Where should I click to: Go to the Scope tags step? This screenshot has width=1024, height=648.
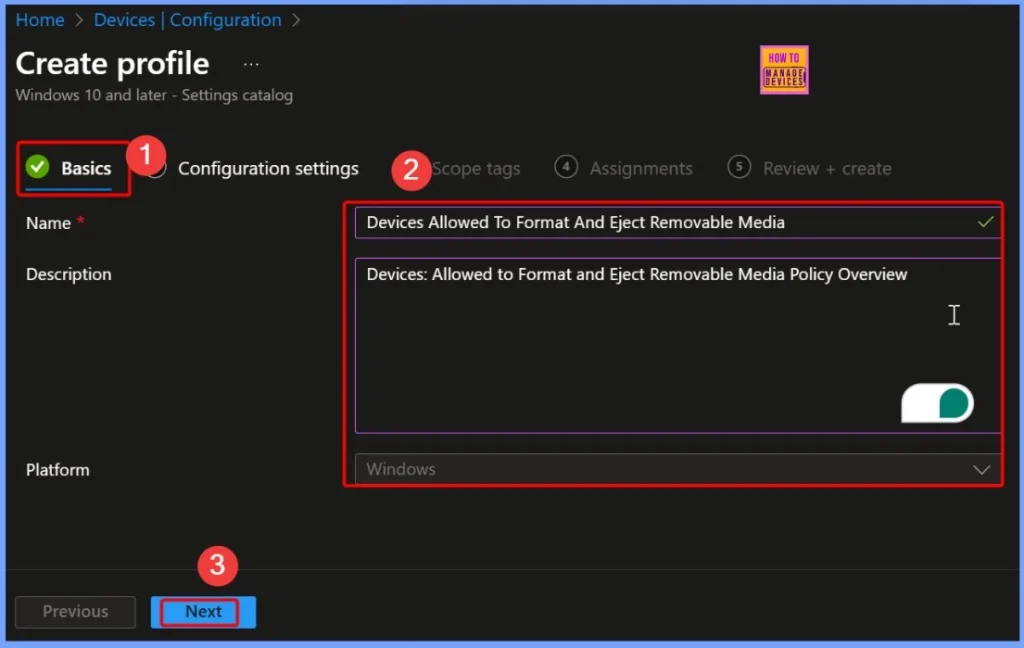pyautogui.click(x=476, y=169)
